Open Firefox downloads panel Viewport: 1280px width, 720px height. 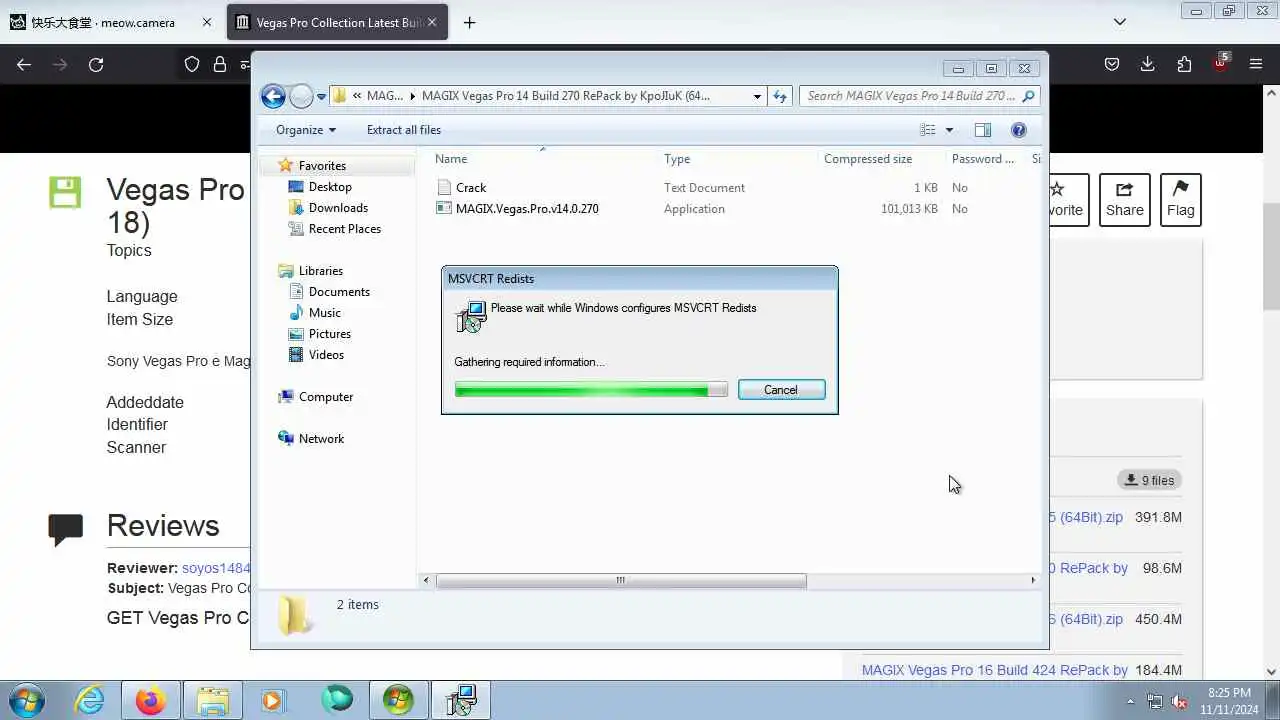click(x=1148, y=64)
